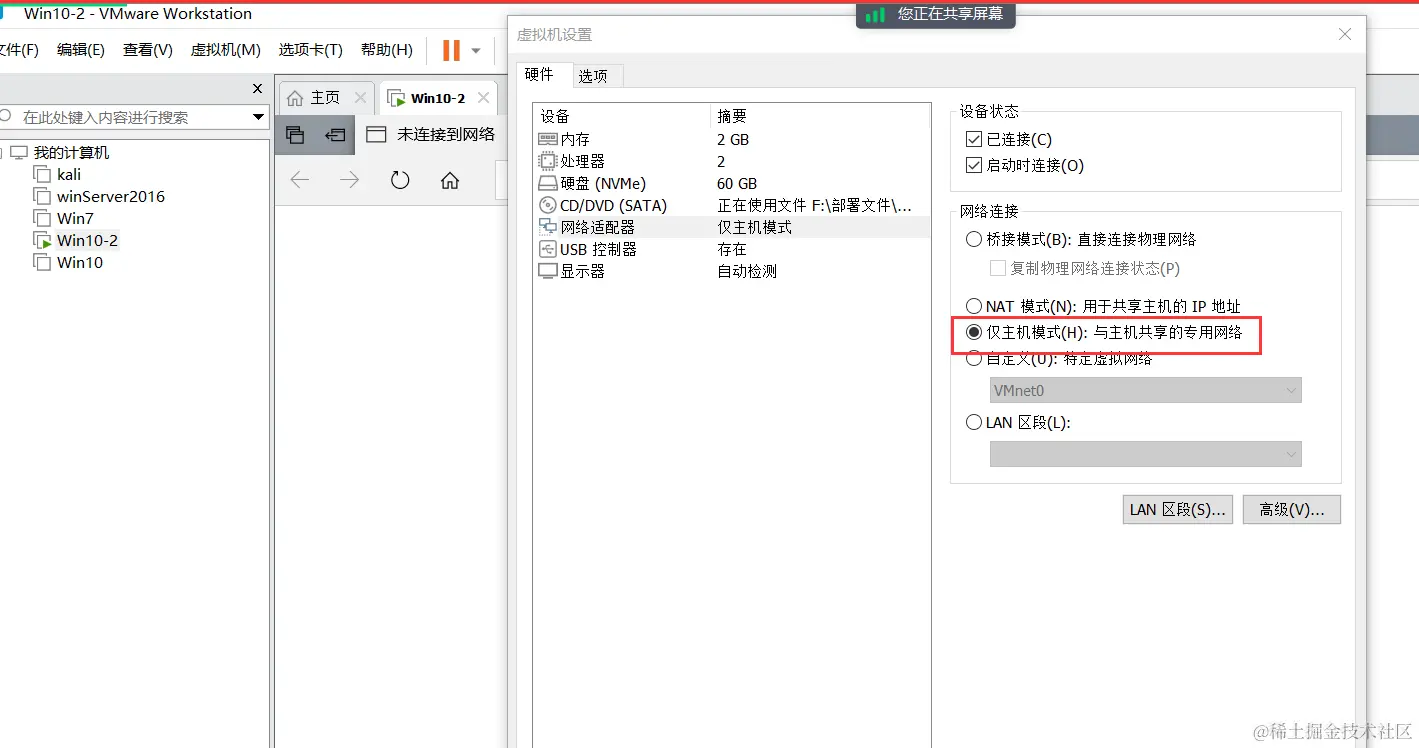Toggle 已连接(C) checkbox
Image resolution: width=1419 pixels, height=748 pixels.
click(x=974, y=140)
